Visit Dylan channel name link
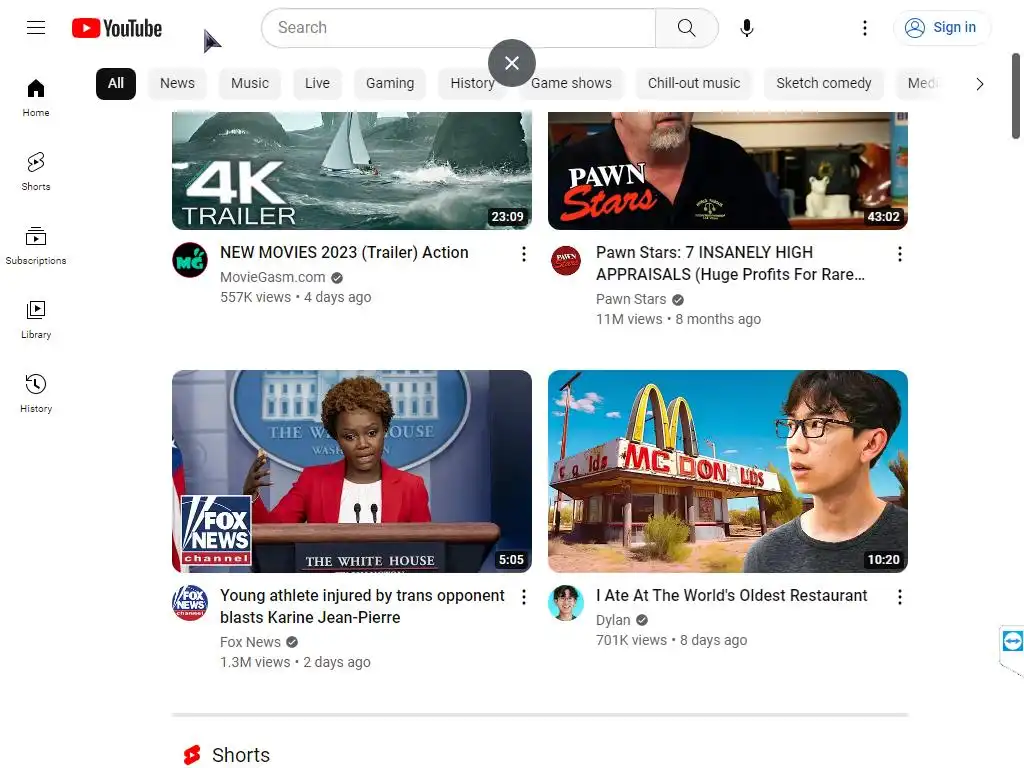The height and width of the screenshot is (768, 1024). [x=613, y=620]
